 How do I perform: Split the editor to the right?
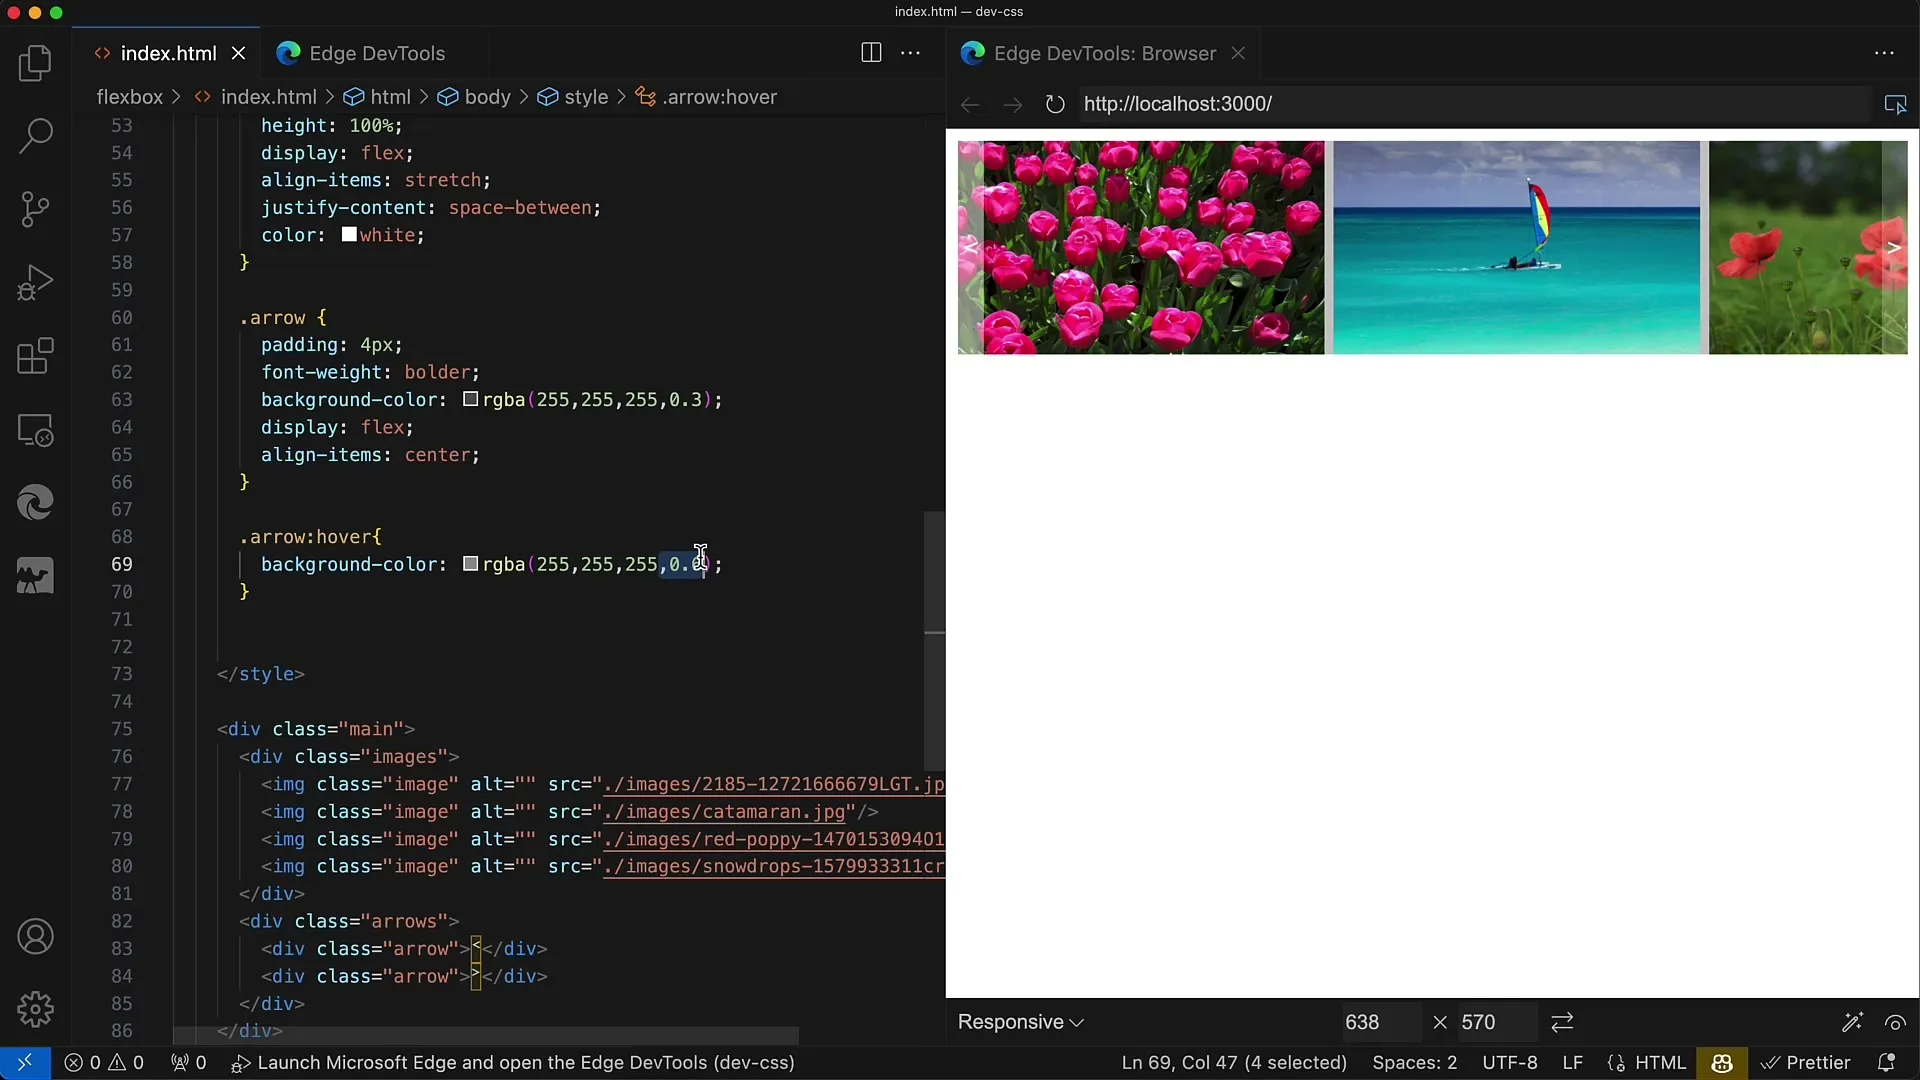click(871, 53)
